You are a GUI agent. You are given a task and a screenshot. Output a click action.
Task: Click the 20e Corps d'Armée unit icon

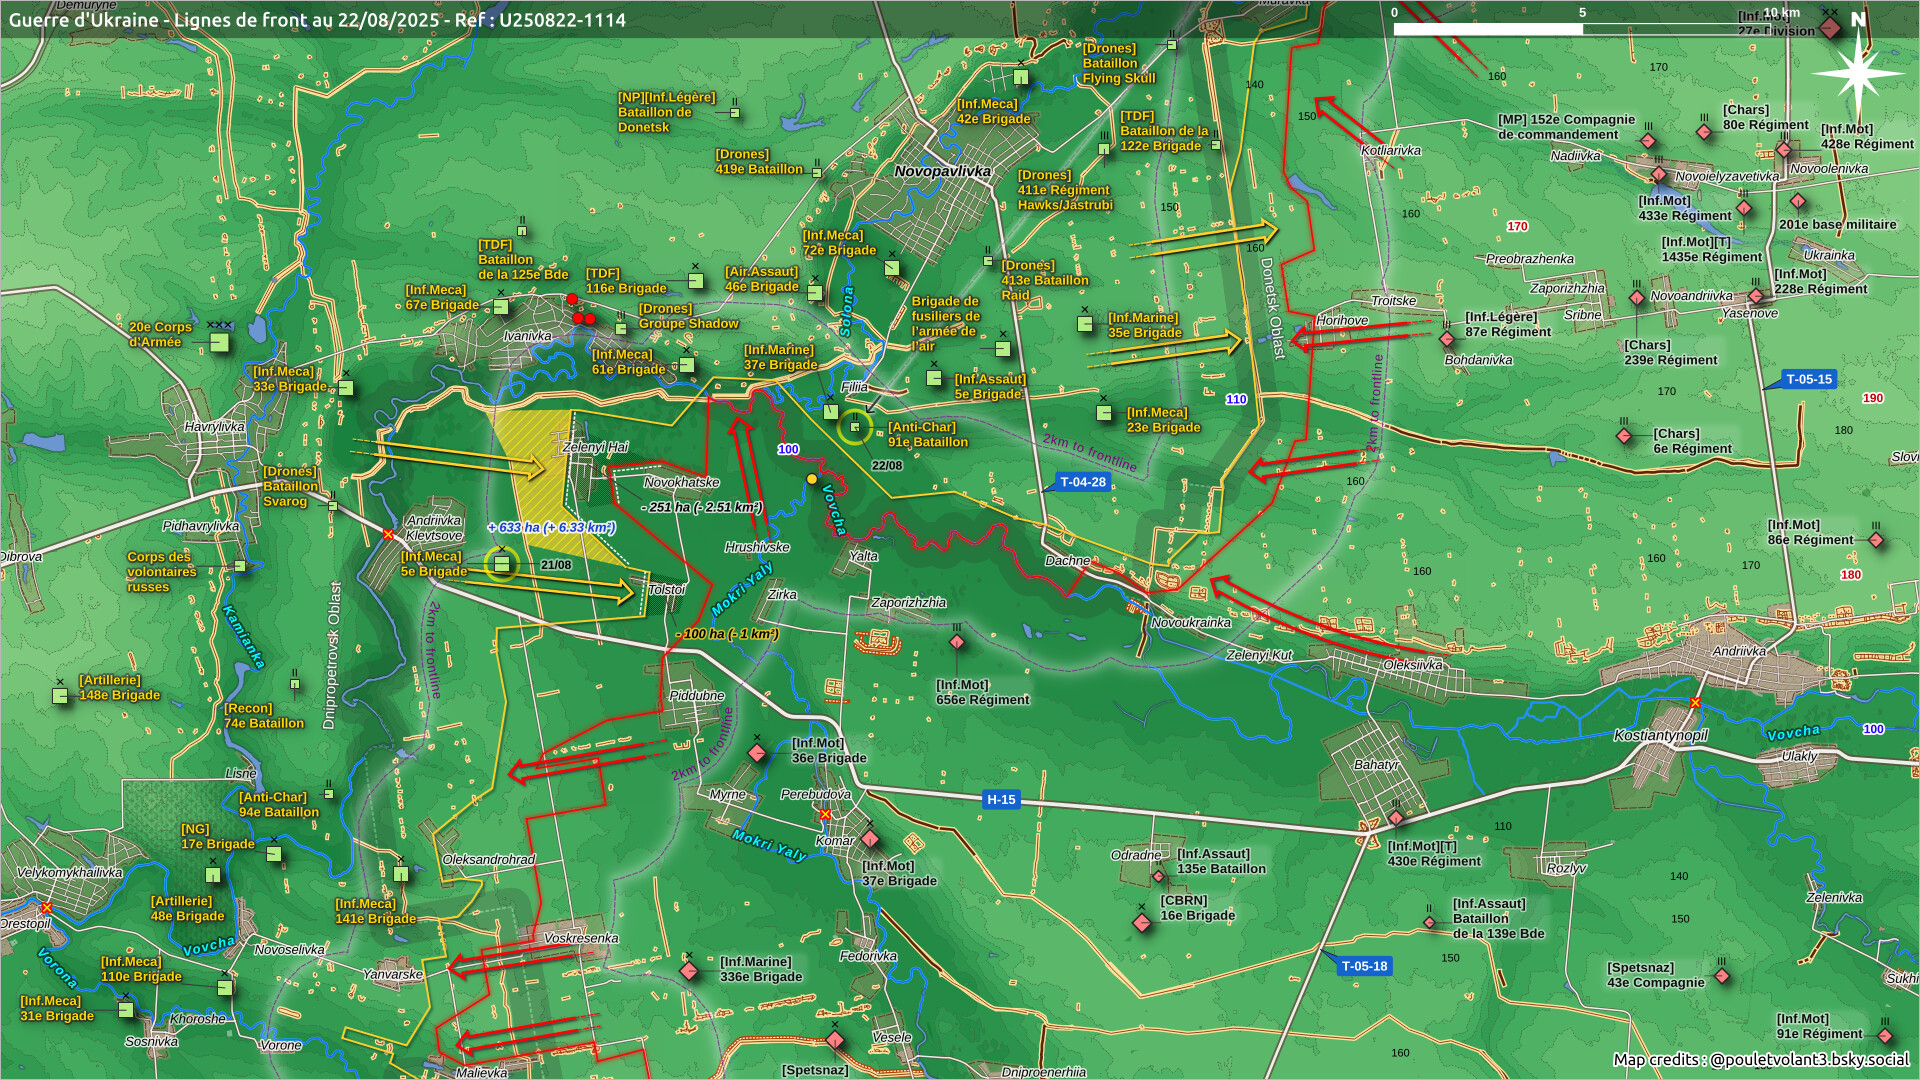[219, 343]
